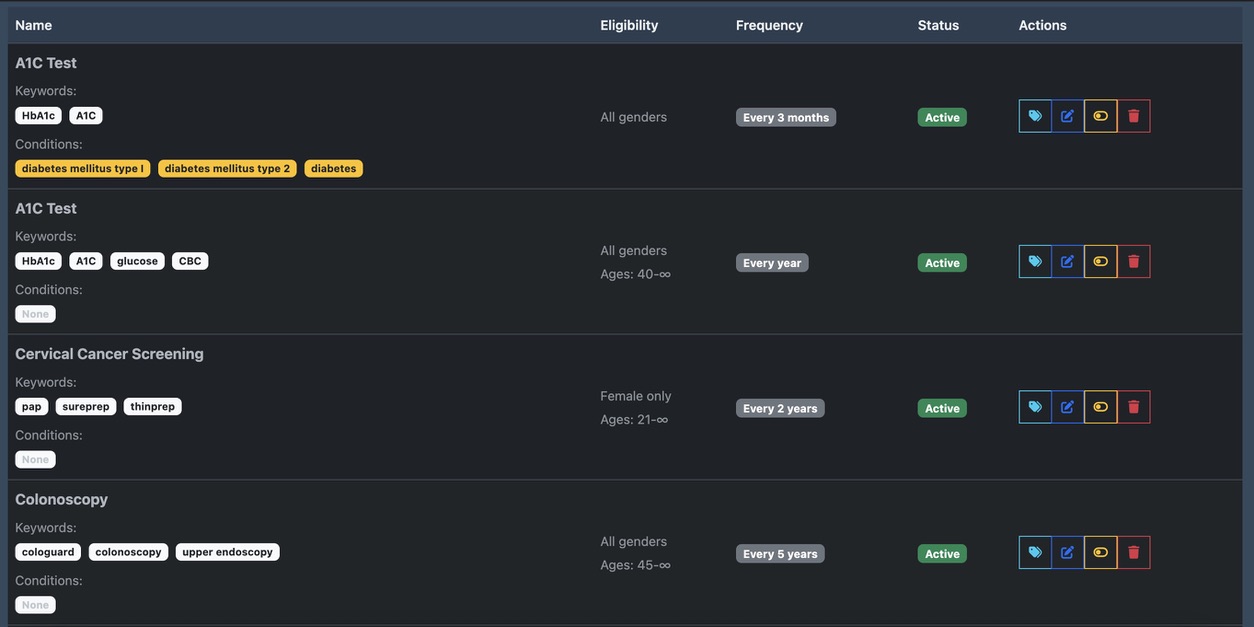The image size is (1254, 627).
Task: Click the "Every 2 years" frequency badge
Action: (780, 408)
